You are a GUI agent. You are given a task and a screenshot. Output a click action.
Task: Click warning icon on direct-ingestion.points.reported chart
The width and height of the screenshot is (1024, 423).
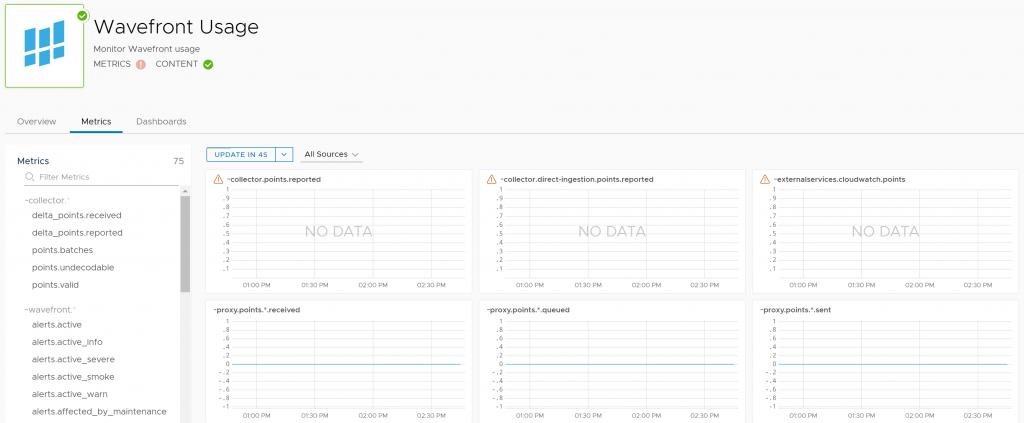coord(491,179)
